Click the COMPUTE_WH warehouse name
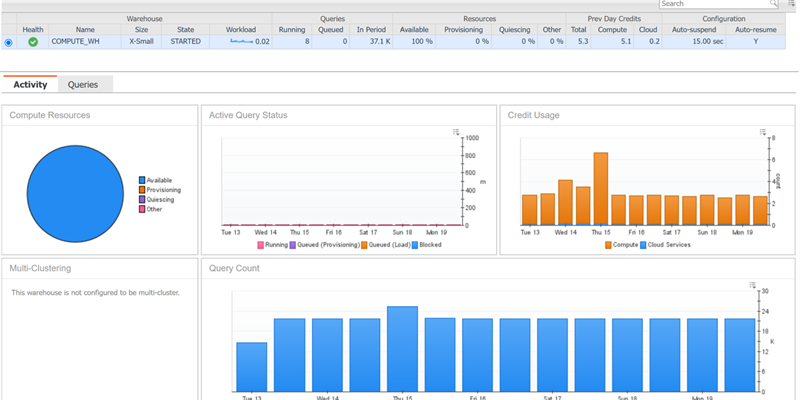This screenshot has height=400, width=800. tap(76, 41)
